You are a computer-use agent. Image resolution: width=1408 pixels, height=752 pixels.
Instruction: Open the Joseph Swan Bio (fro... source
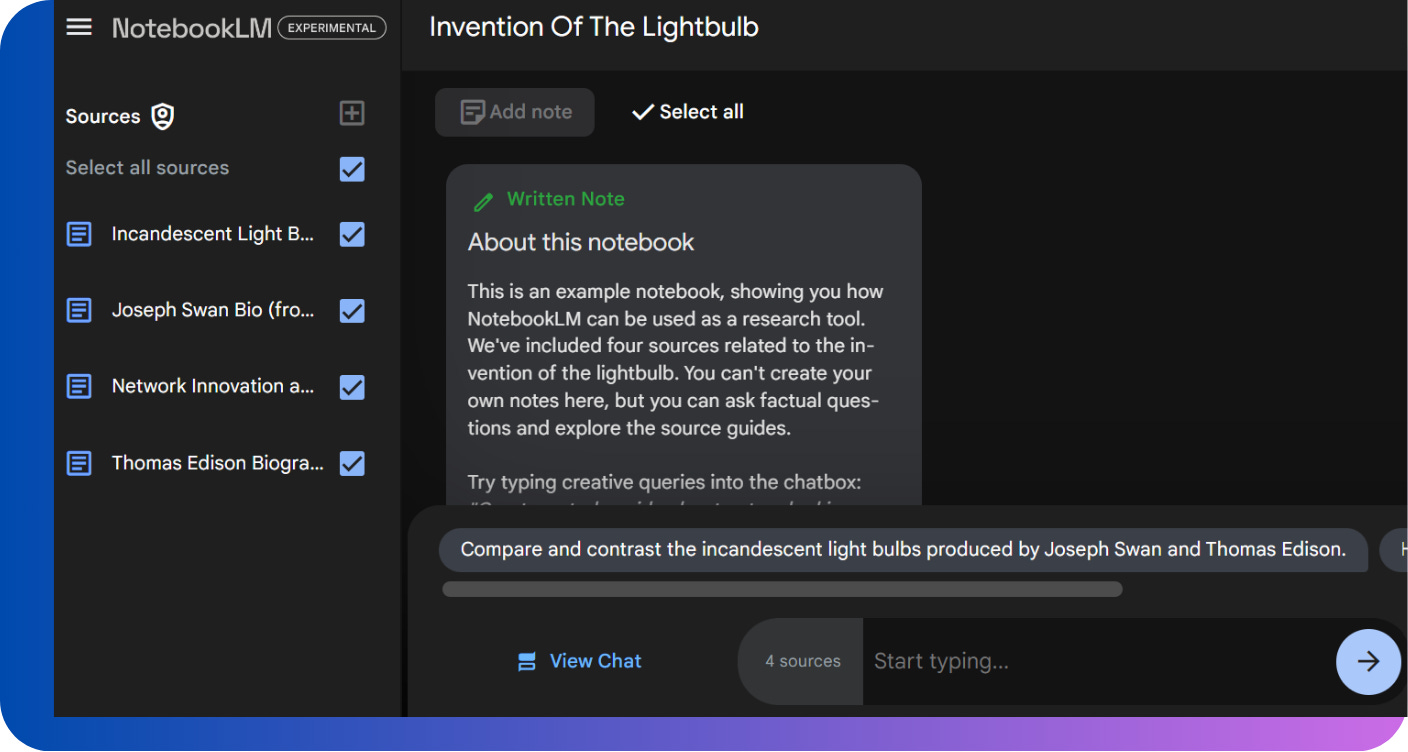click(x=213, y=310)
